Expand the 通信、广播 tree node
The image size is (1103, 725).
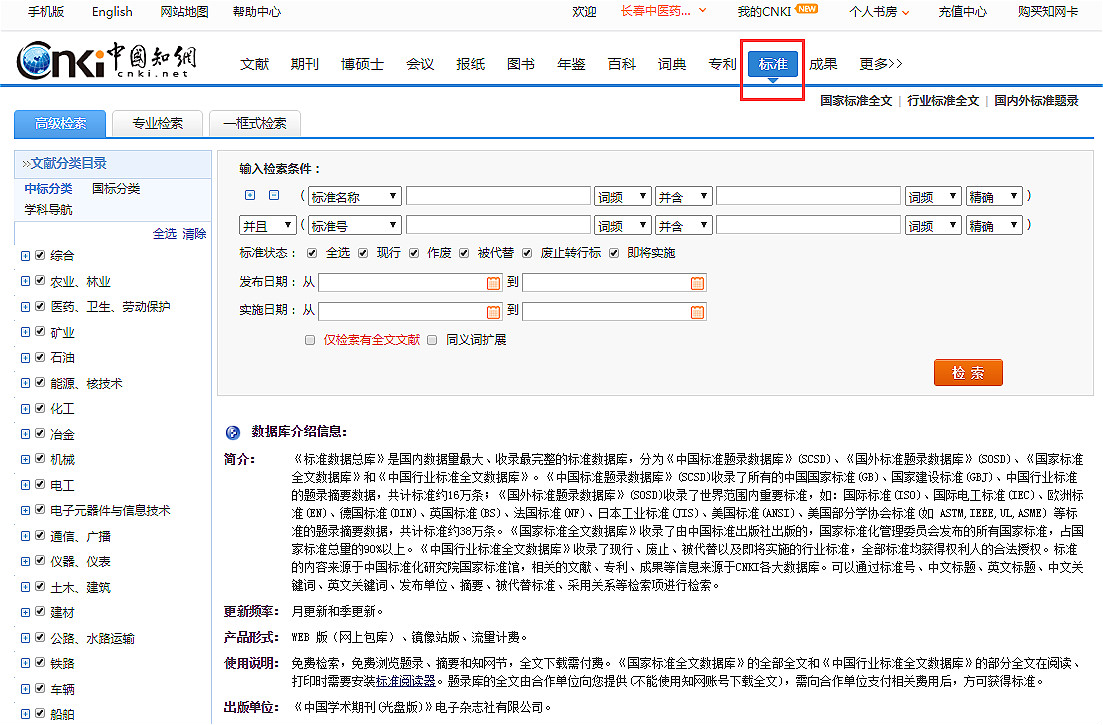click(x=25, y=536)
